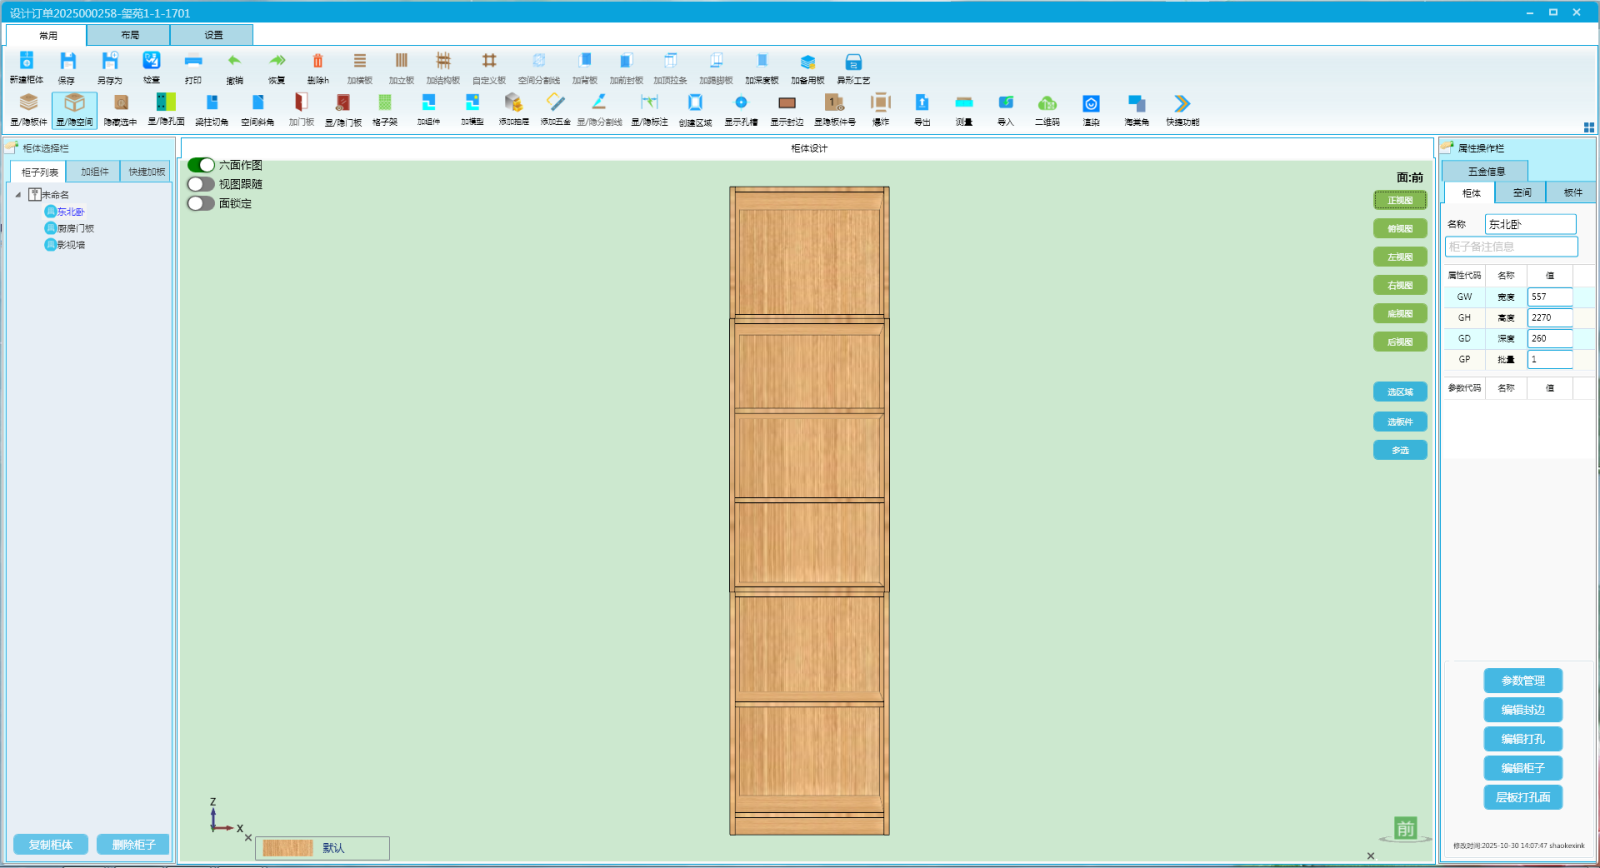The image size is (1600, 868).
Task: Collapse the 未命名 tree node arrow
Action: point(18,195)
